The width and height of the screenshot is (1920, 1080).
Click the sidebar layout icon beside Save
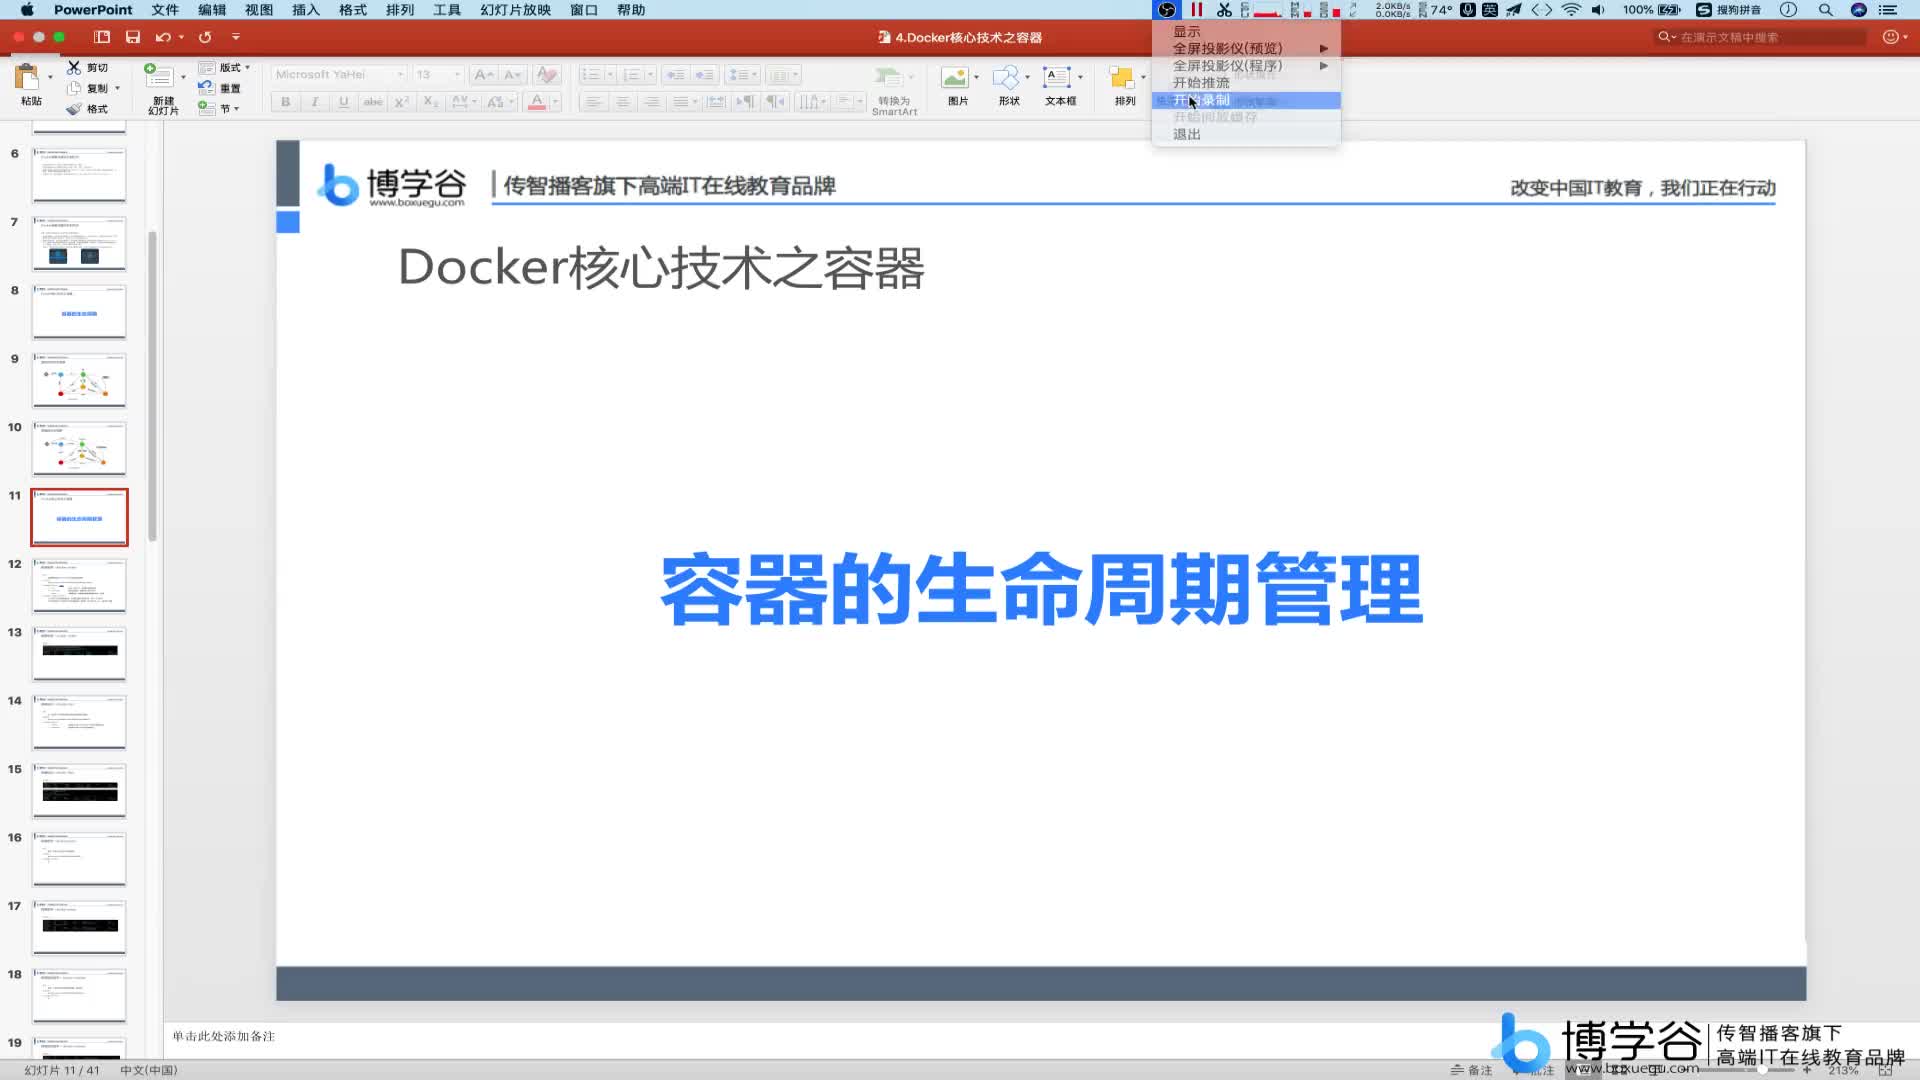pos(102,37)
